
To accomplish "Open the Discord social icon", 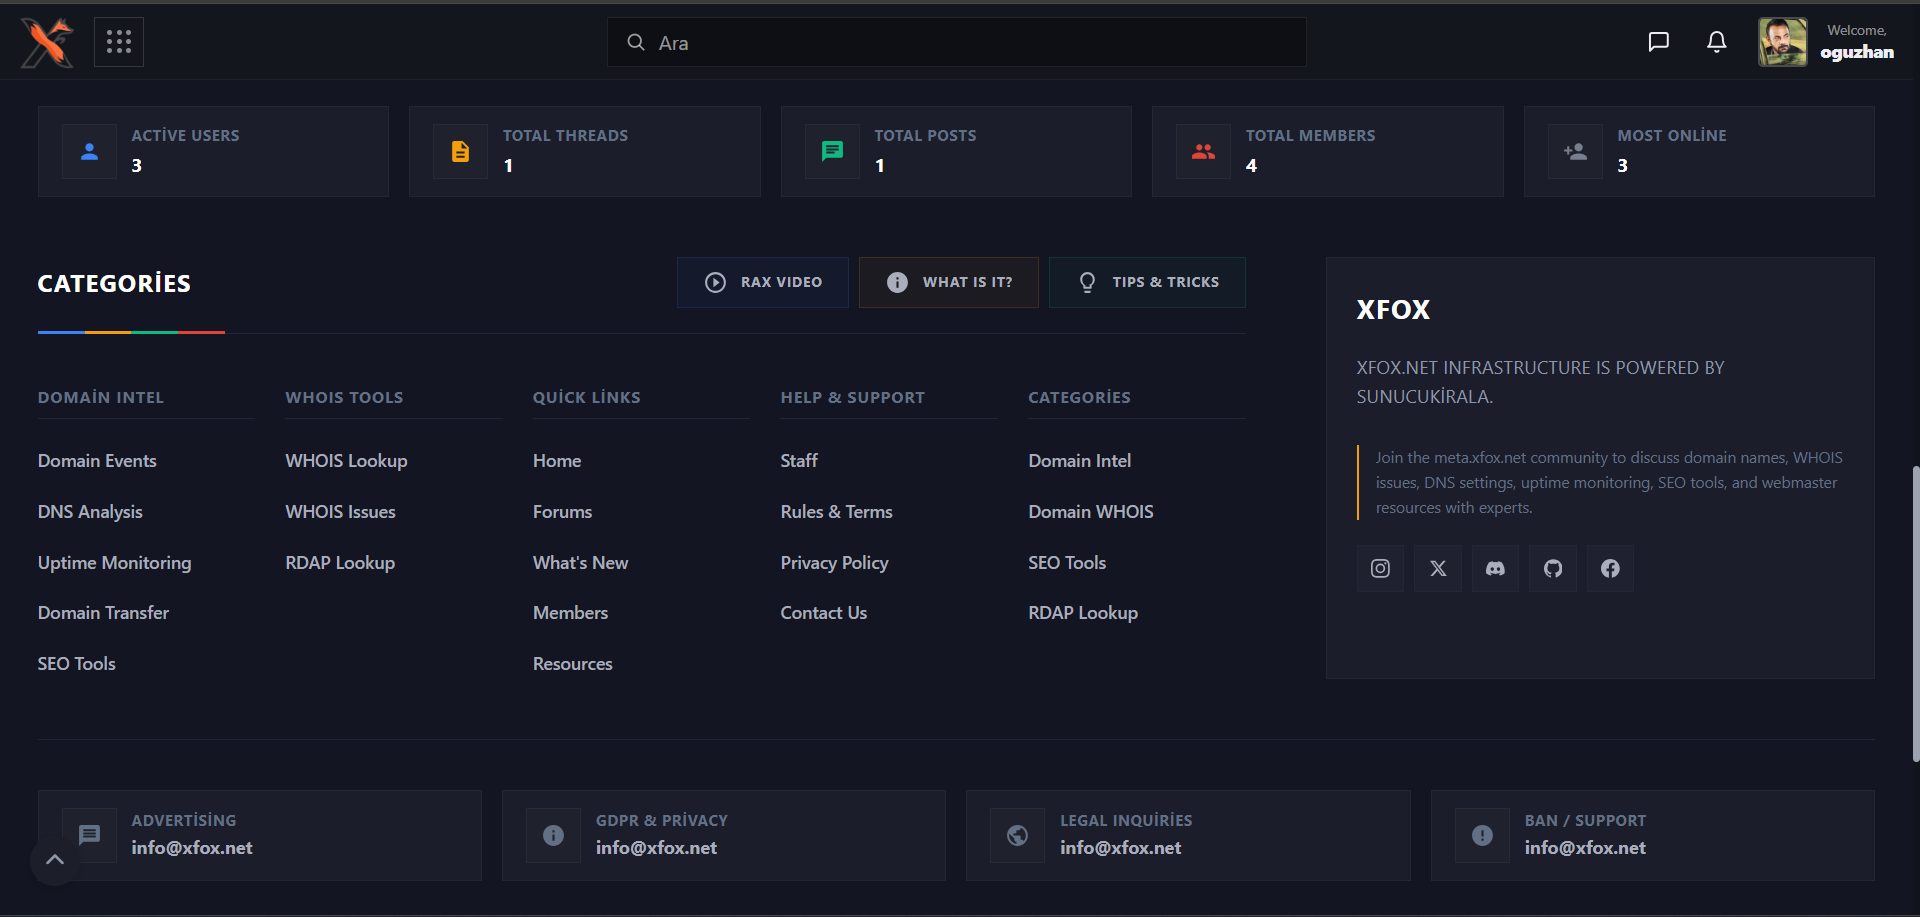I will [x=1495, y=568].
